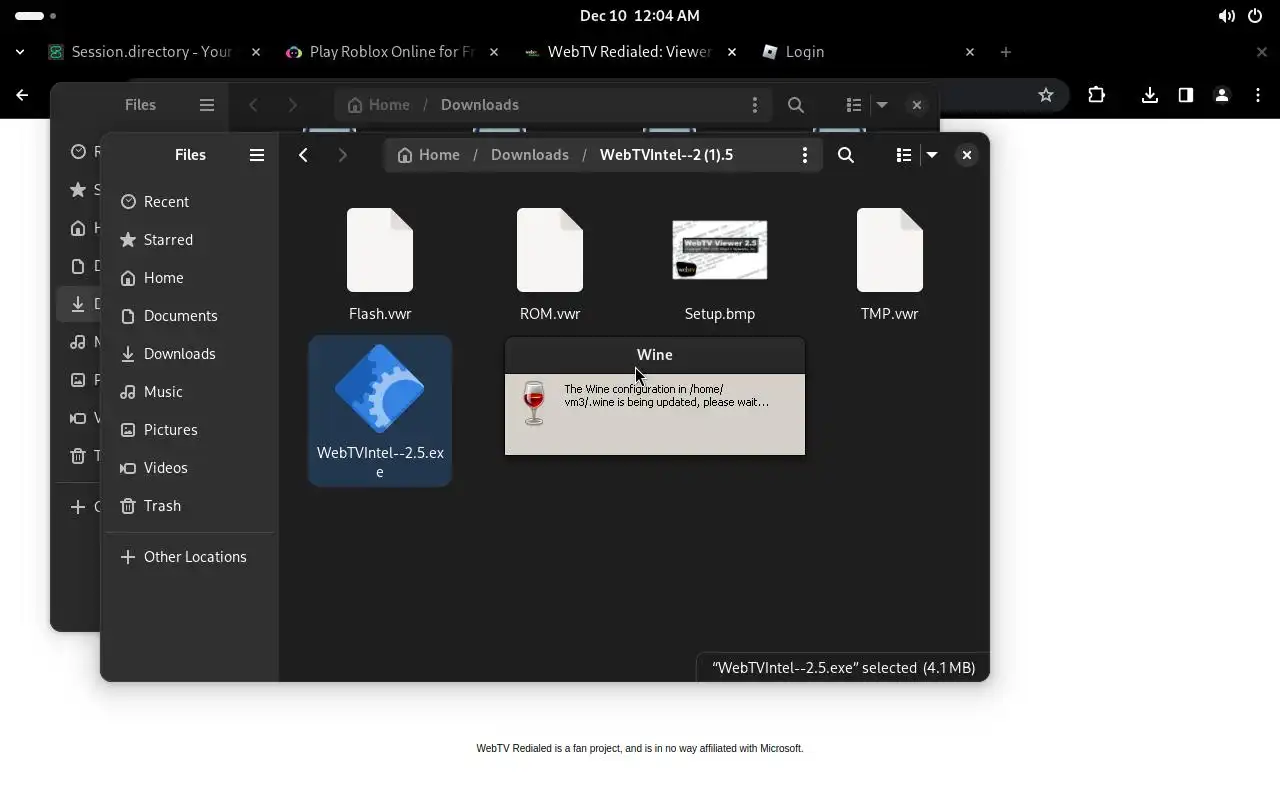Screen dimensions: 1280x800
Task: Close the front Files window
Action: click(966, 155)
